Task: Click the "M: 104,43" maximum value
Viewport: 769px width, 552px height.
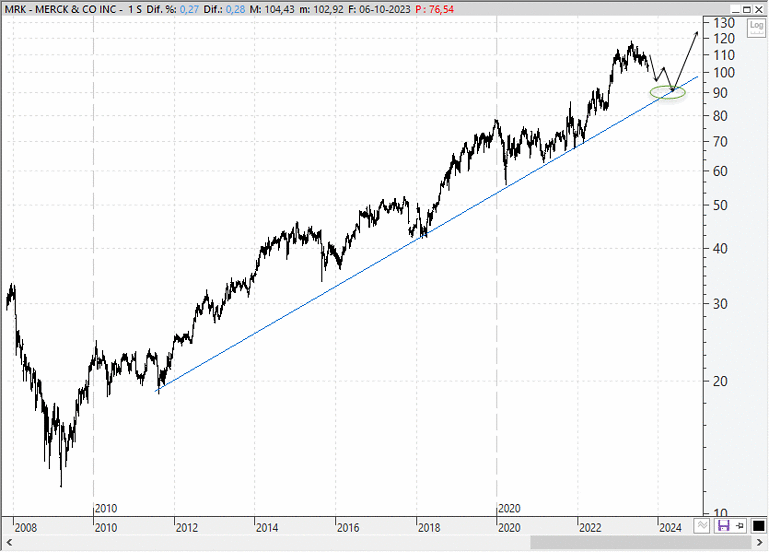Action: click(x=272, y=9)
